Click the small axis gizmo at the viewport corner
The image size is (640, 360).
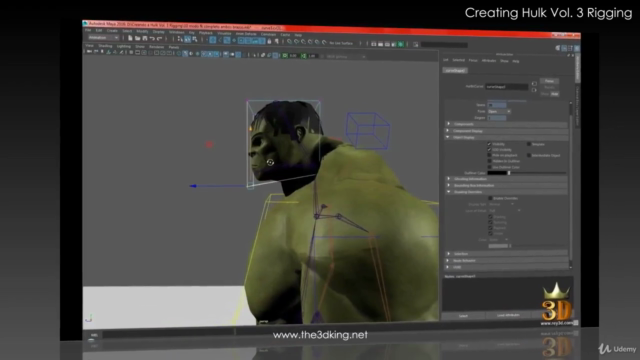point(89,318)
